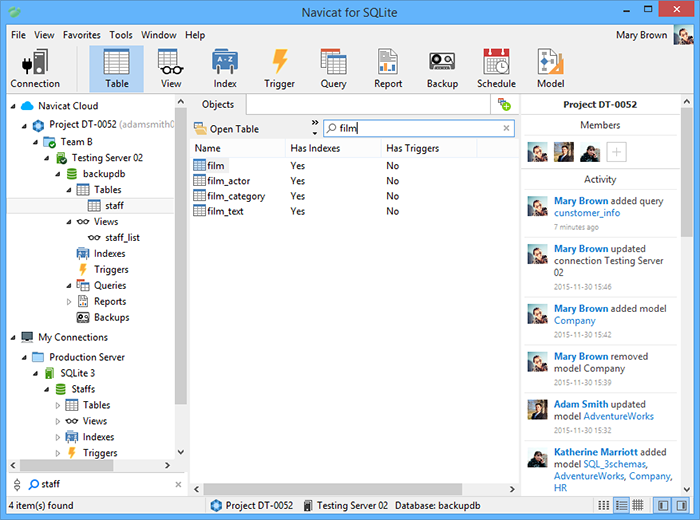
Task: Collapse the backupdb database node
Action: (x=58, y=175)
